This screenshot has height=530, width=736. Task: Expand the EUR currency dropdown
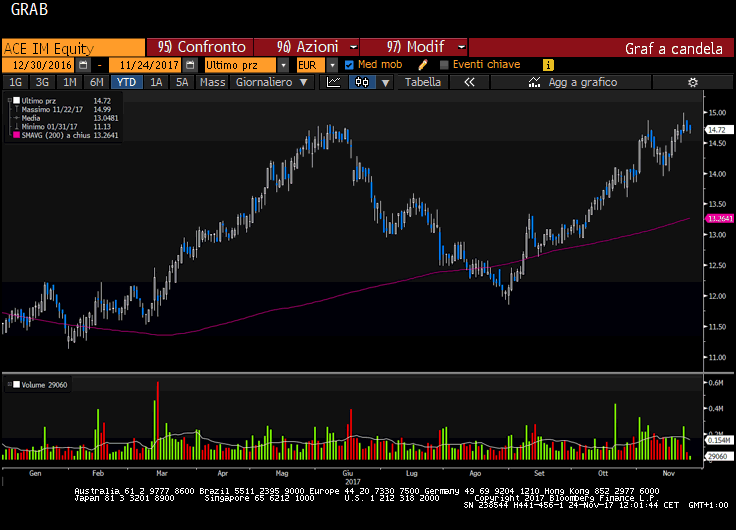pos(331,65)
